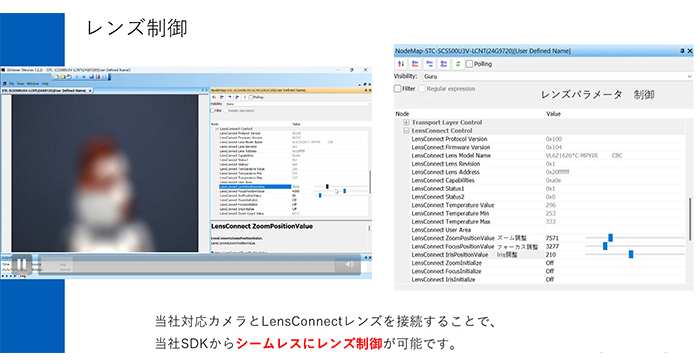Click the sort order icon in large NodeMap toolbar

[401, 64]
